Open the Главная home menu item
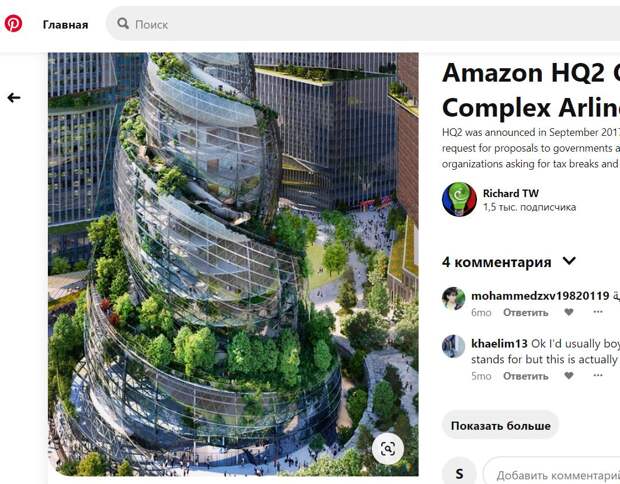 (65, 25)
